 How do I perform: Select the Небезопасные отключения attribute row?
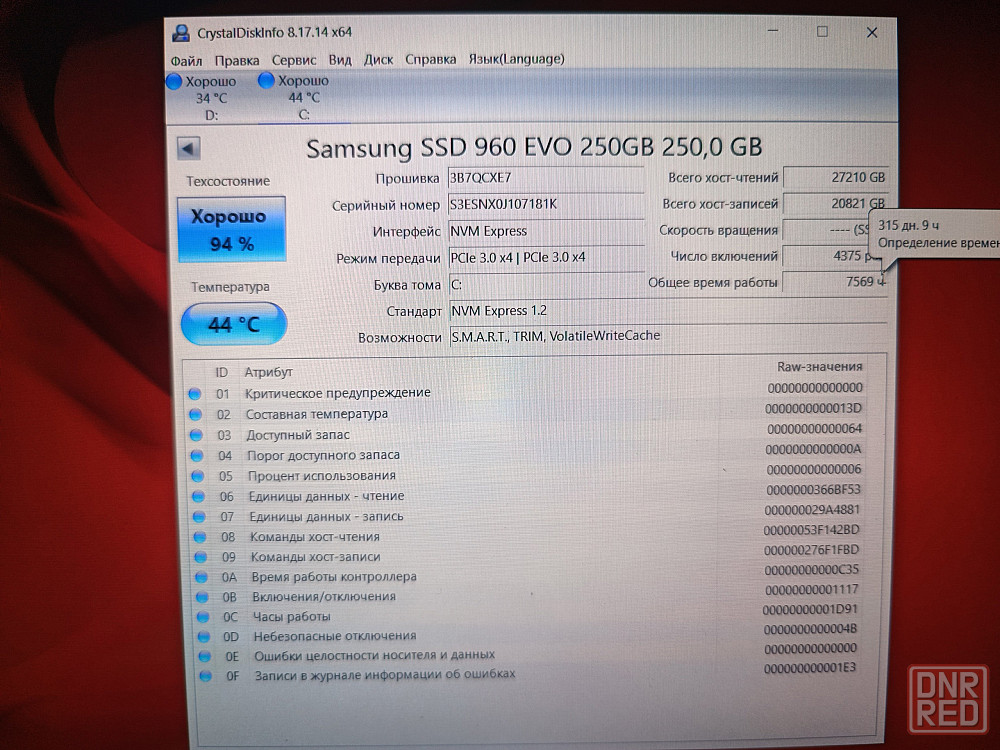click(x=527, y=633)
